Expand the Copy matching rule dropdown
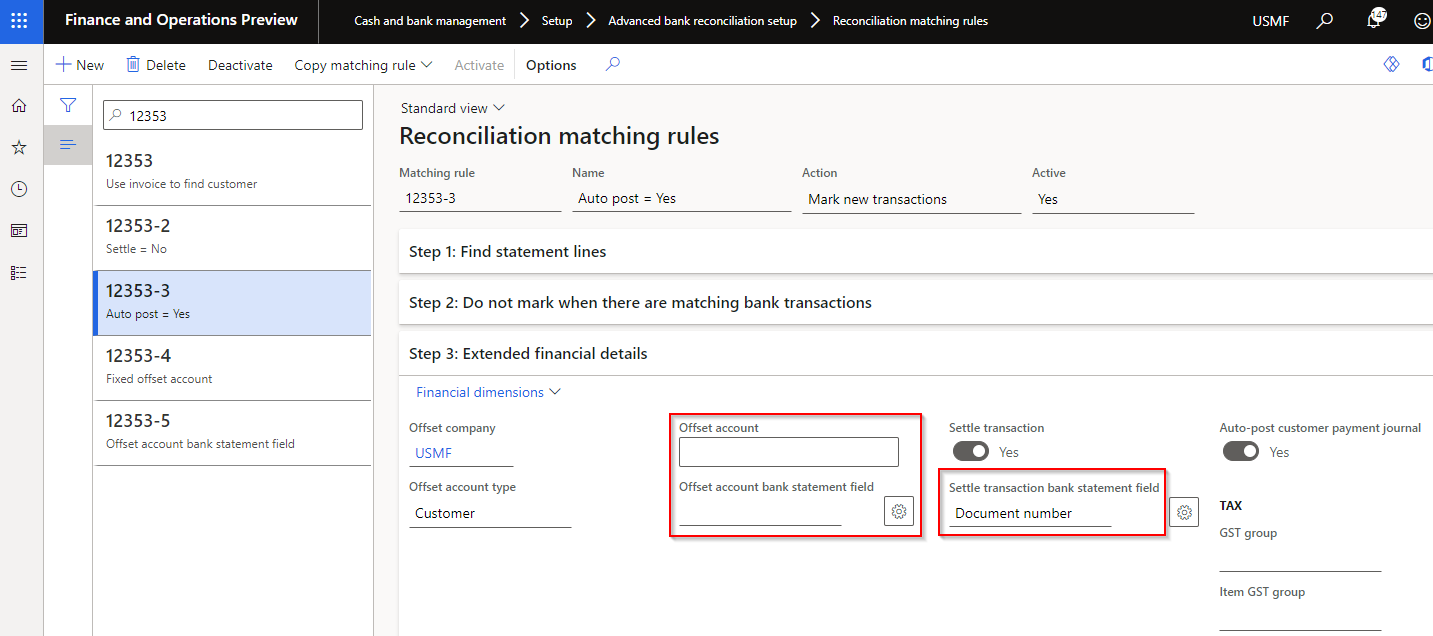This screenshot has width=1433, height=636. pyautogui.click(x=362, y=64)
